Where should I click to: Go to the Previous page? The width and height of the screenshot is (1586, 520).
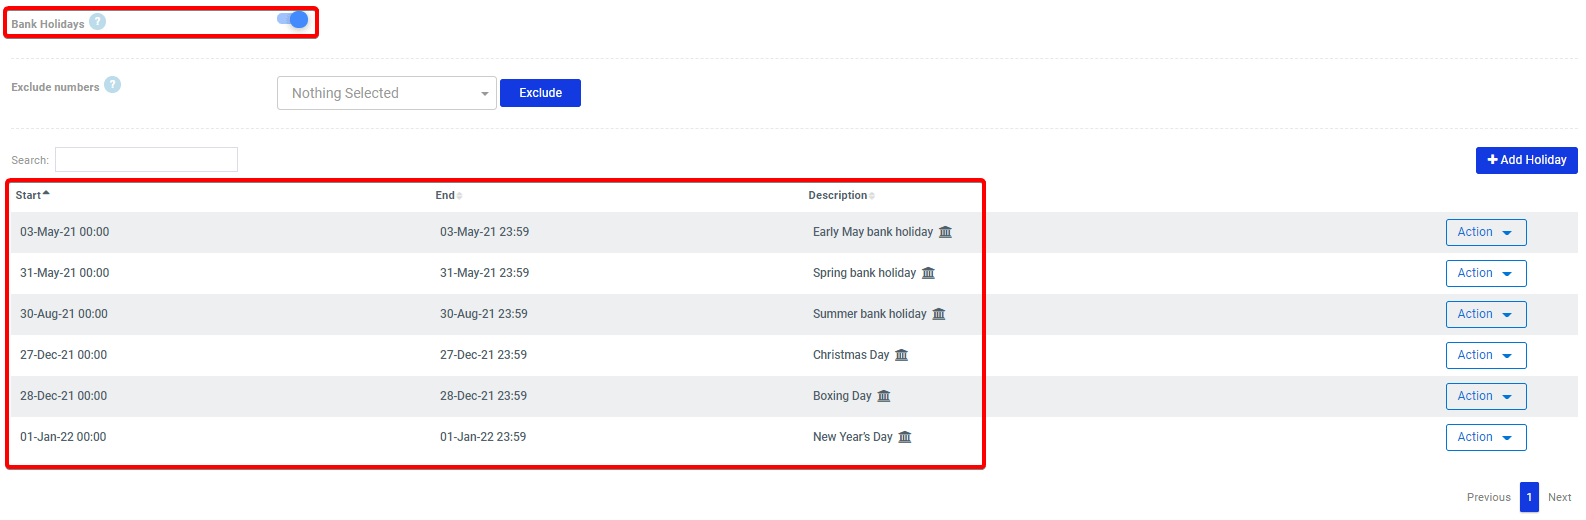(1488, 497)
